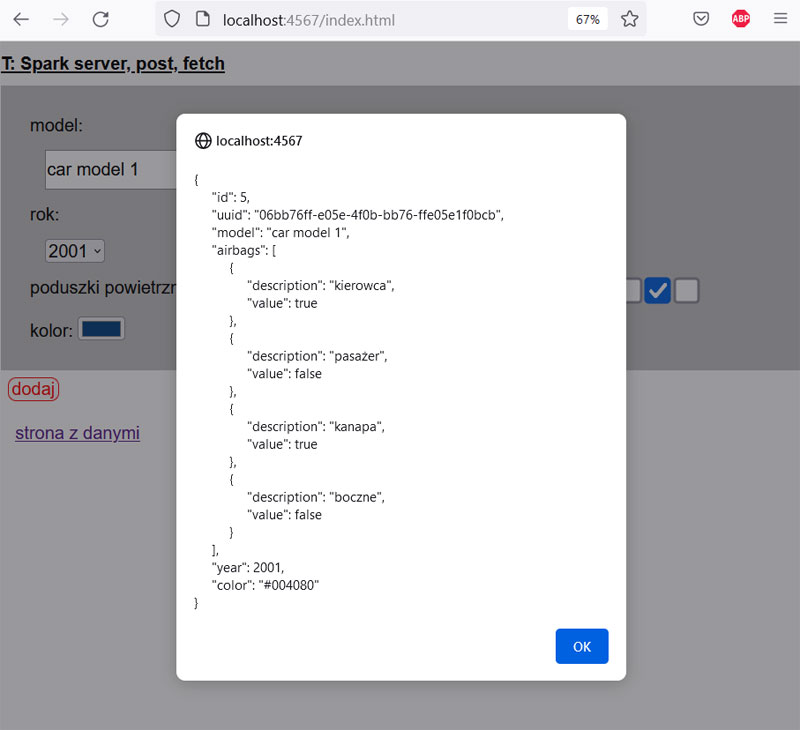The height and width of the screenshot is (730, 800).
Task: Click the red dodaj button
Action: [x=34, y=389]
